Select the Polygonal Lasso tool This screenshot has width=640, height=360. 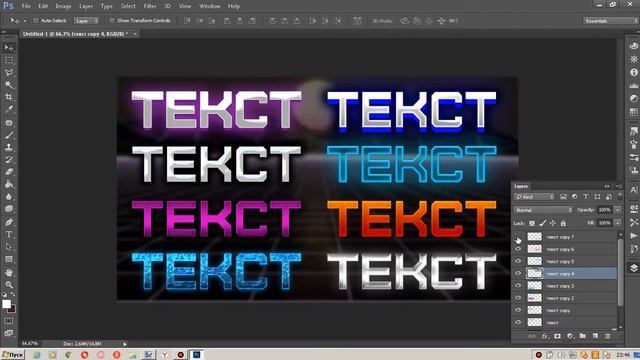pos(9,73)
